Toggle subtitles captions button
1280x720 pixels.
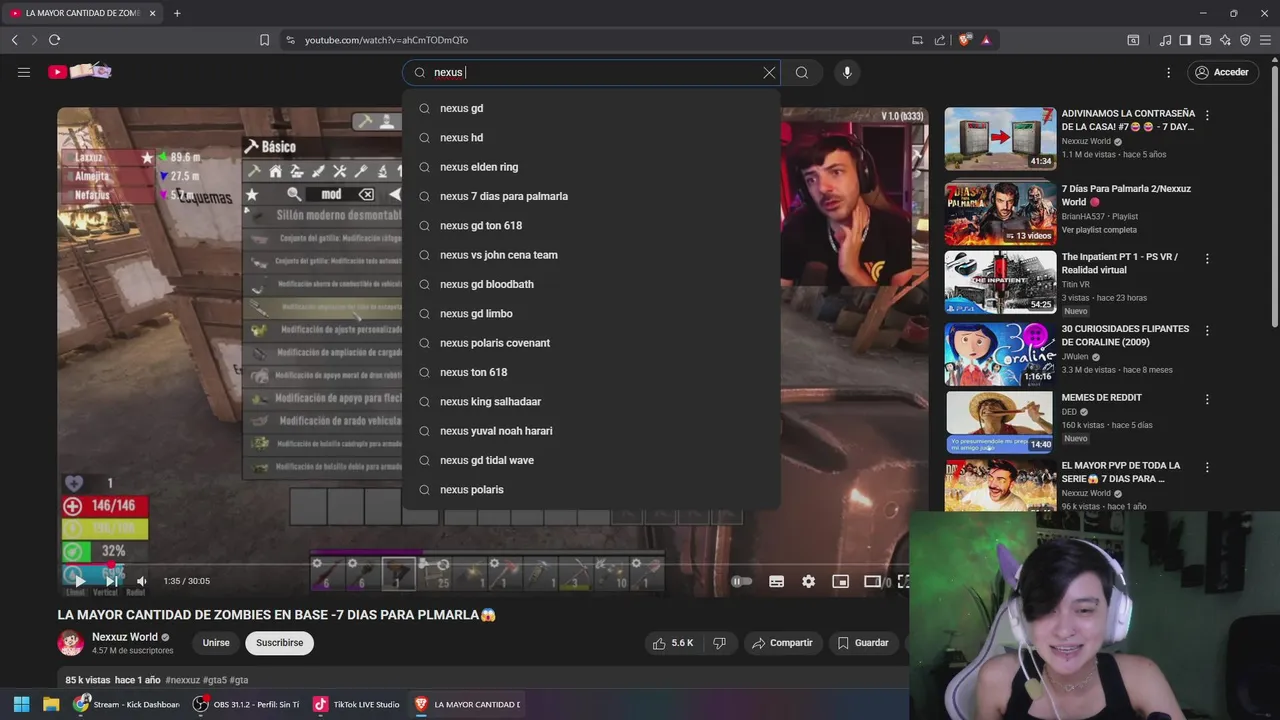776,581
